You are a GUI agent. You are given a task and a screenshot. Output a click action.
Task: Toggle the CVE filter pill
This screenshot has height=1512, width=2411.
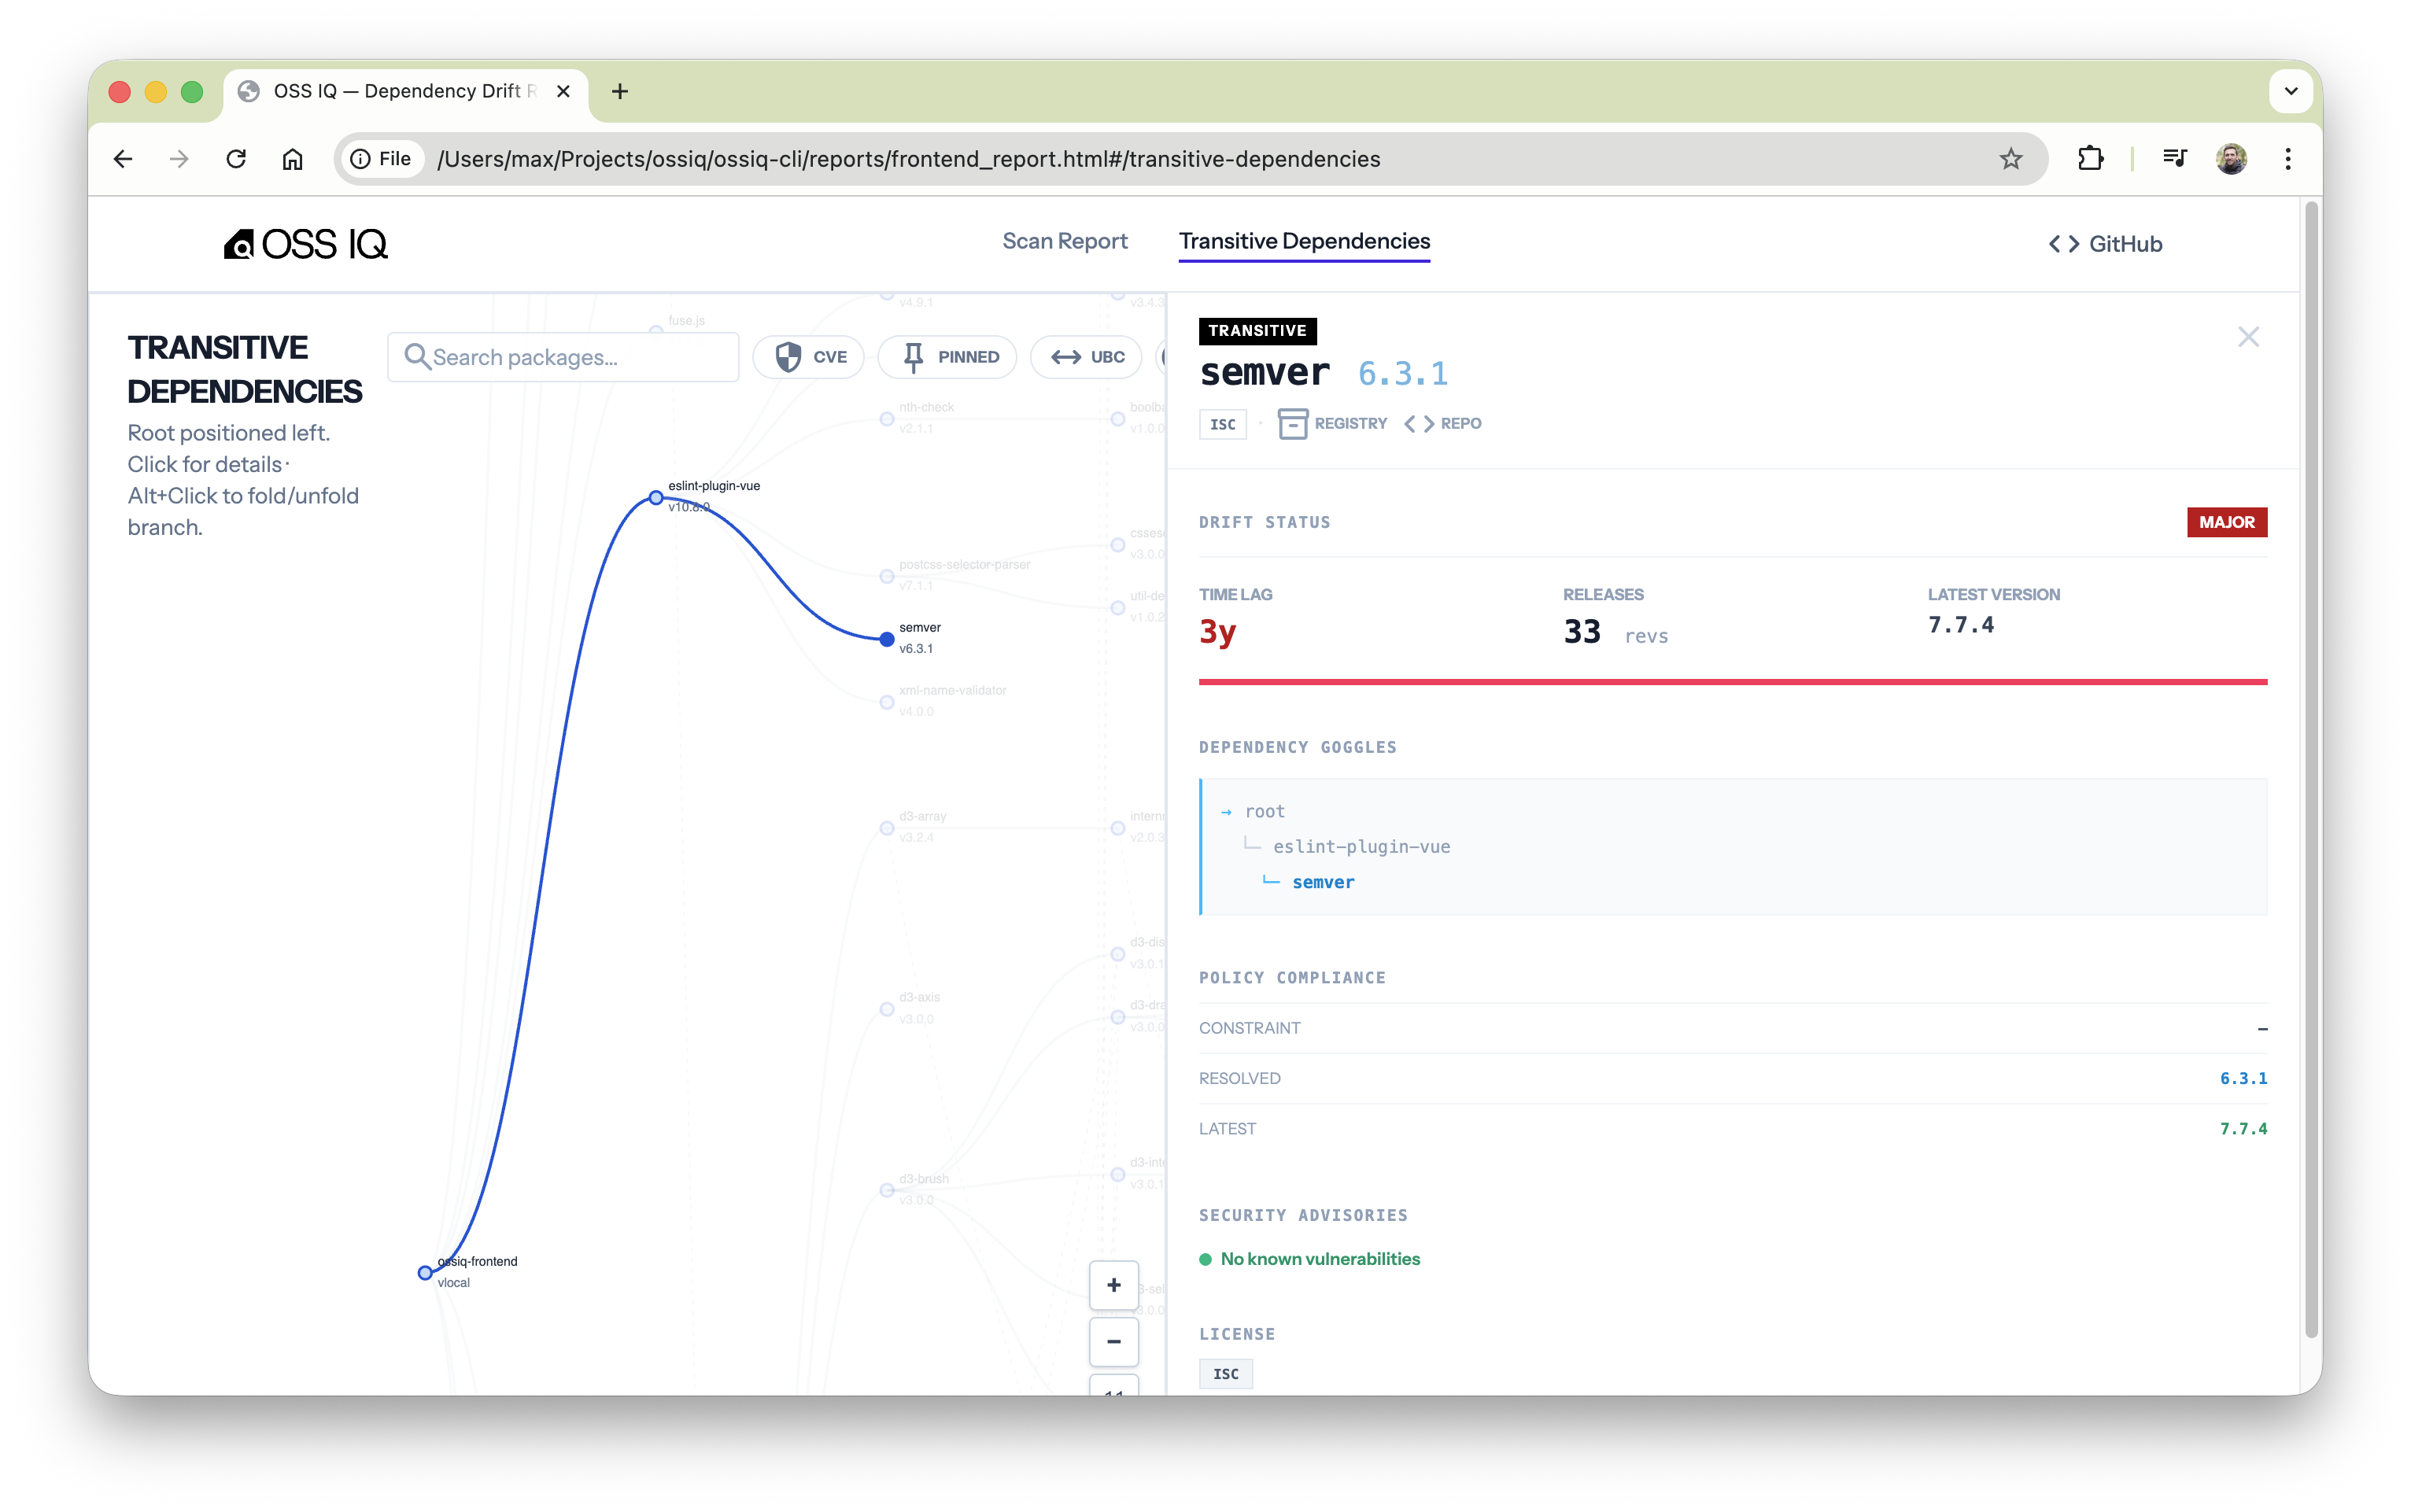pos(809,357)
